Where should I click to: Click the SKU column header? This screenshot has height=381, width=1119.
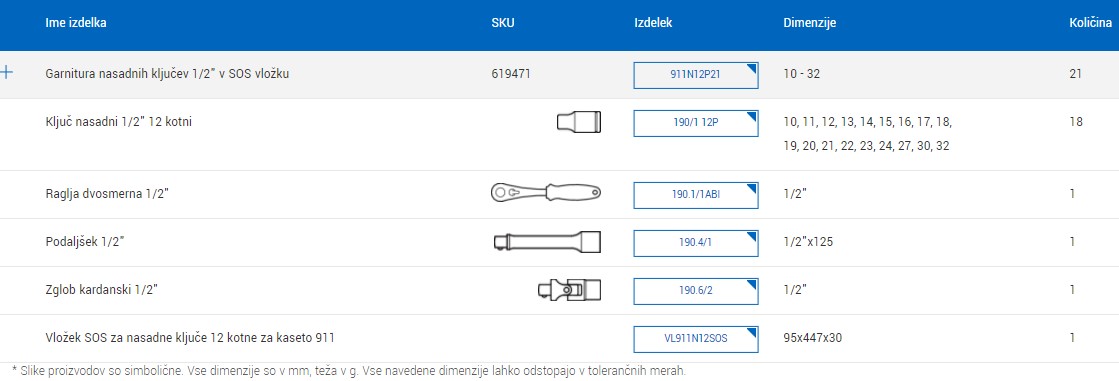(502, 23)
